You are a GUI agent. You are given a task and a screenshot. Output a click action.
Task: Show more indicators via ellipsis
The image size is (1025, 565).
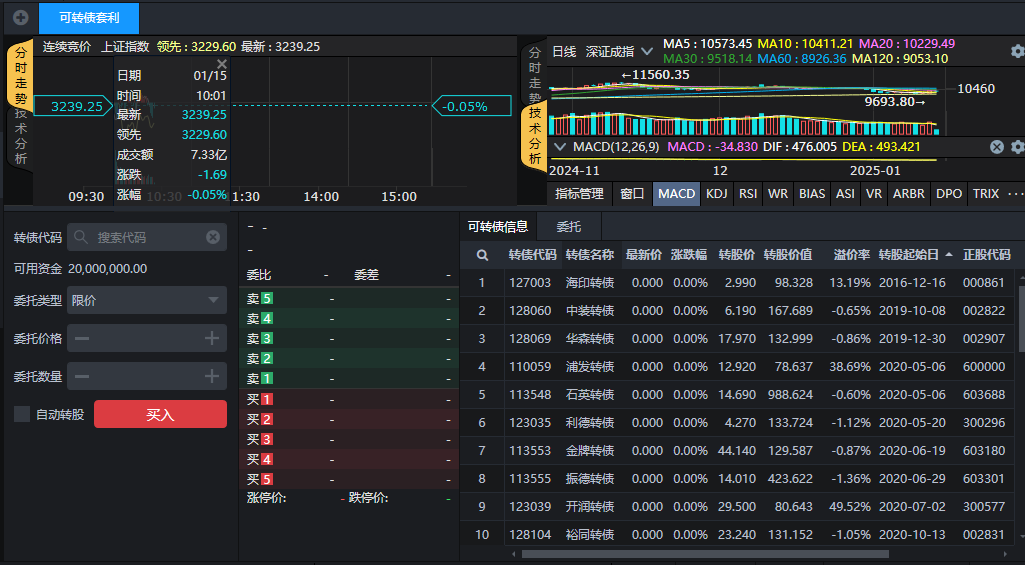click(x=1015, y=194)
